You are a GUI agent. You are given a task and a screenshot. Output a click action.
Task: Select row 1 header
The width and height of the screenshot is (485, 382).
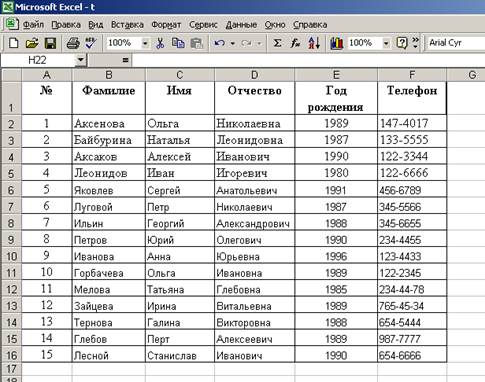(11, 99)
